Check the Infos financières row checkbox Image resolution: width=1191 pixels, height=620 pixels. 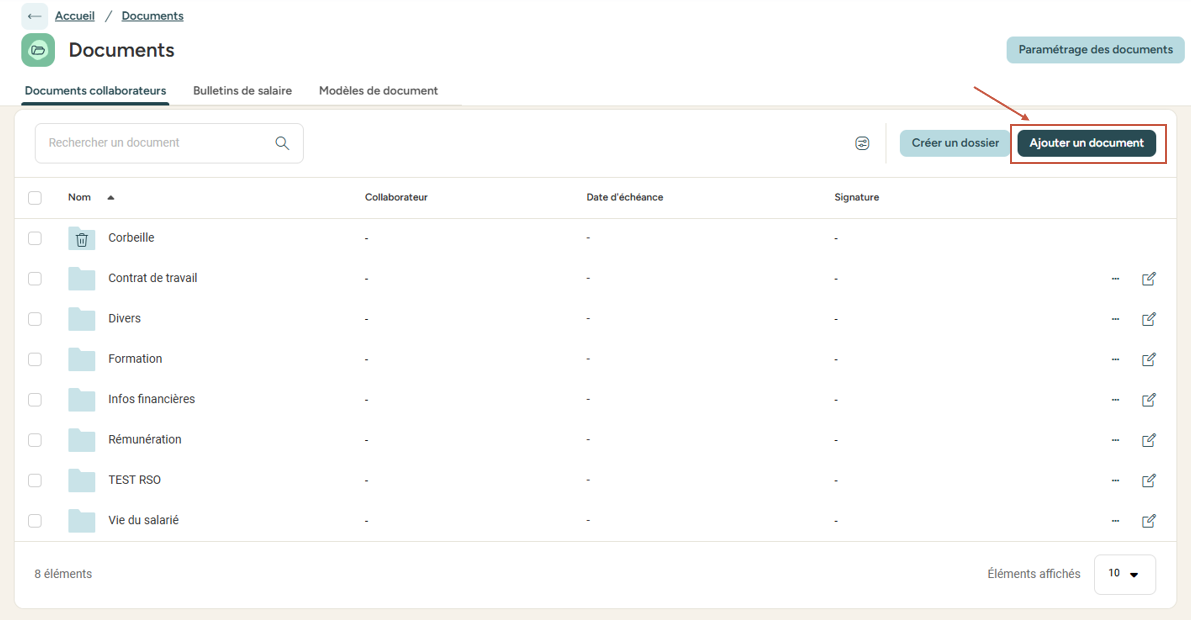coord(35,400)
